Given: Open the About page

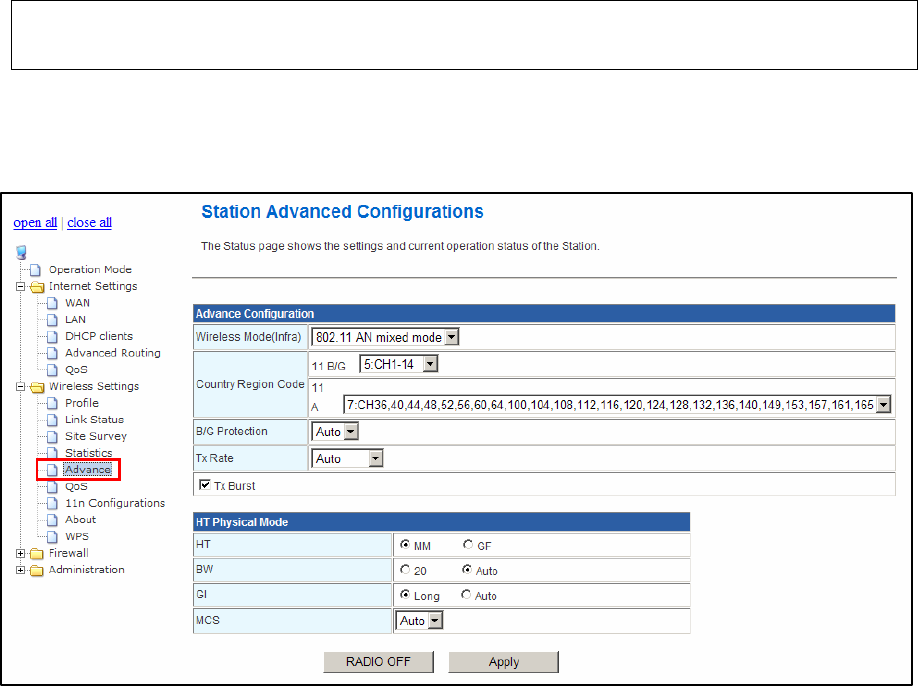Looking at the screenshot, I should 80,520.
